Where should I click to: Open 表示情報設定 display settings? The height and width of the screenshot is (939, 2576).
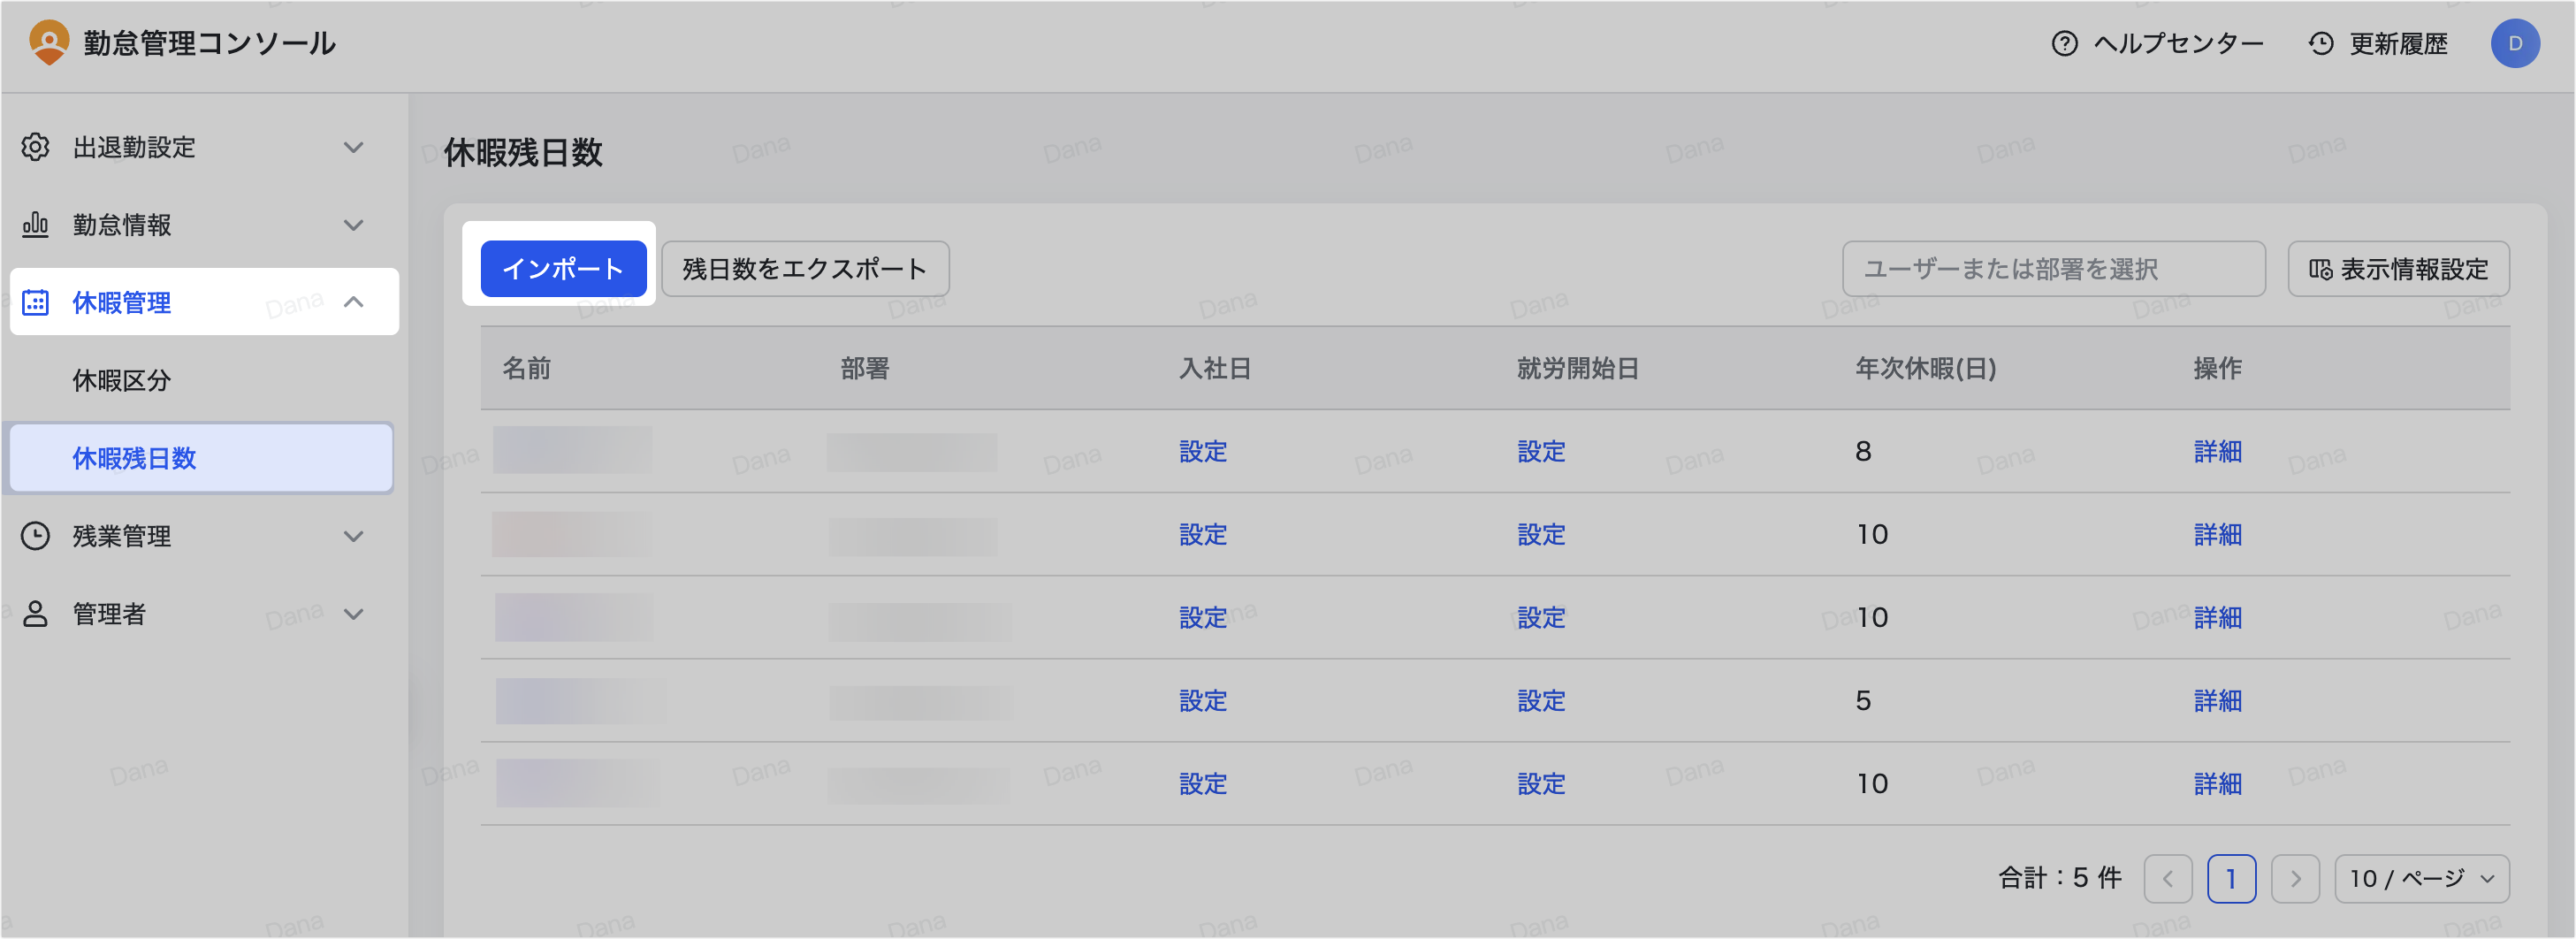(2397, 269)
